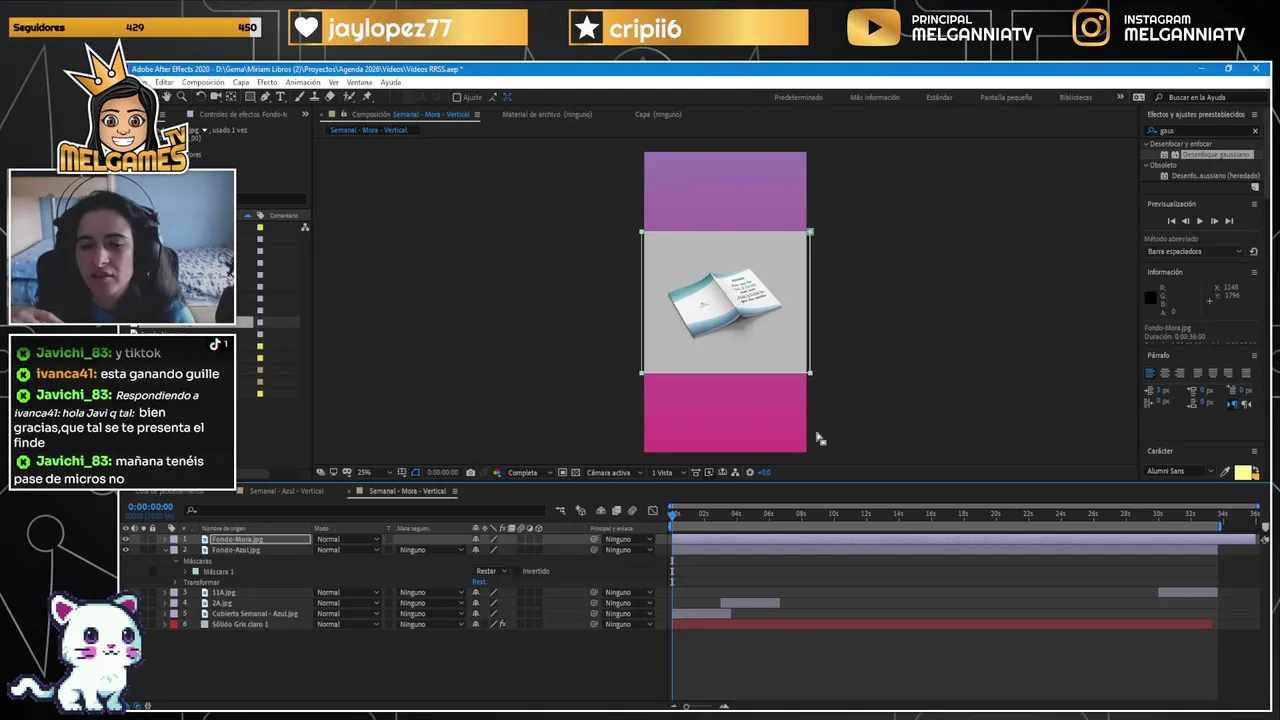Open the 25% magnification dropdown
This screenshot has width=1280, height=720.
click(x=375, y=472)
